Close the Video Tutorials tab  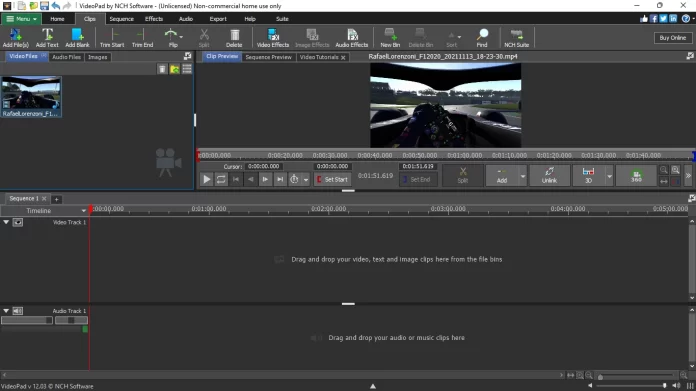tap(343, 57)
